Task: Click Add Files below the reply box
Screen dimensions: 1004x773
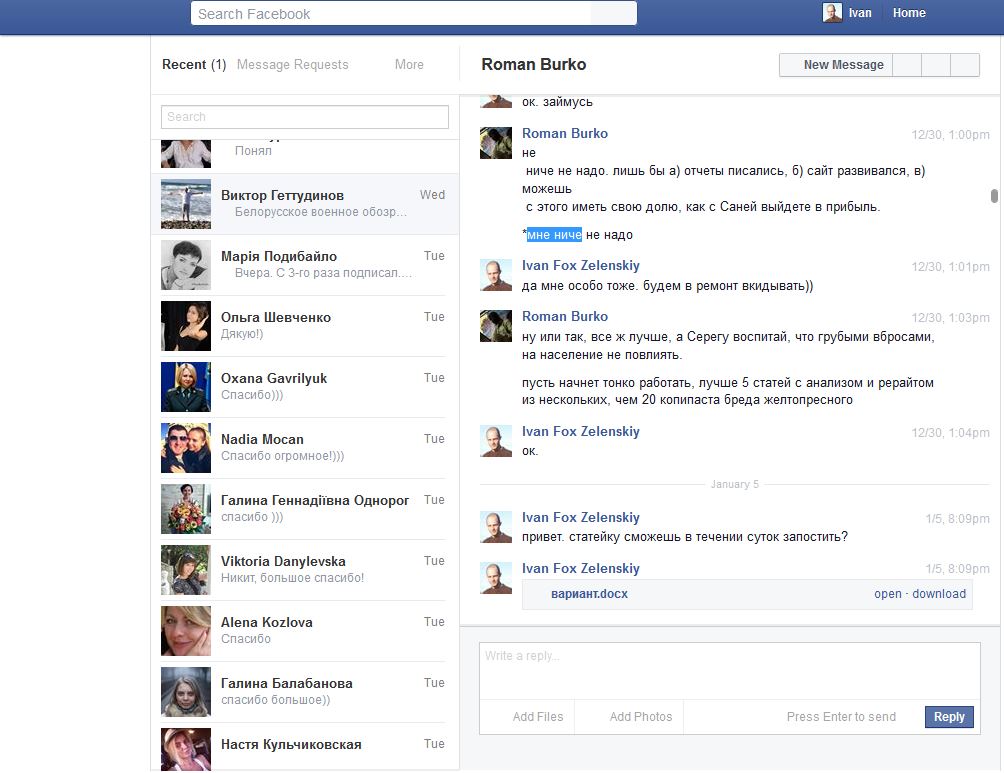Action: (537, 717)
